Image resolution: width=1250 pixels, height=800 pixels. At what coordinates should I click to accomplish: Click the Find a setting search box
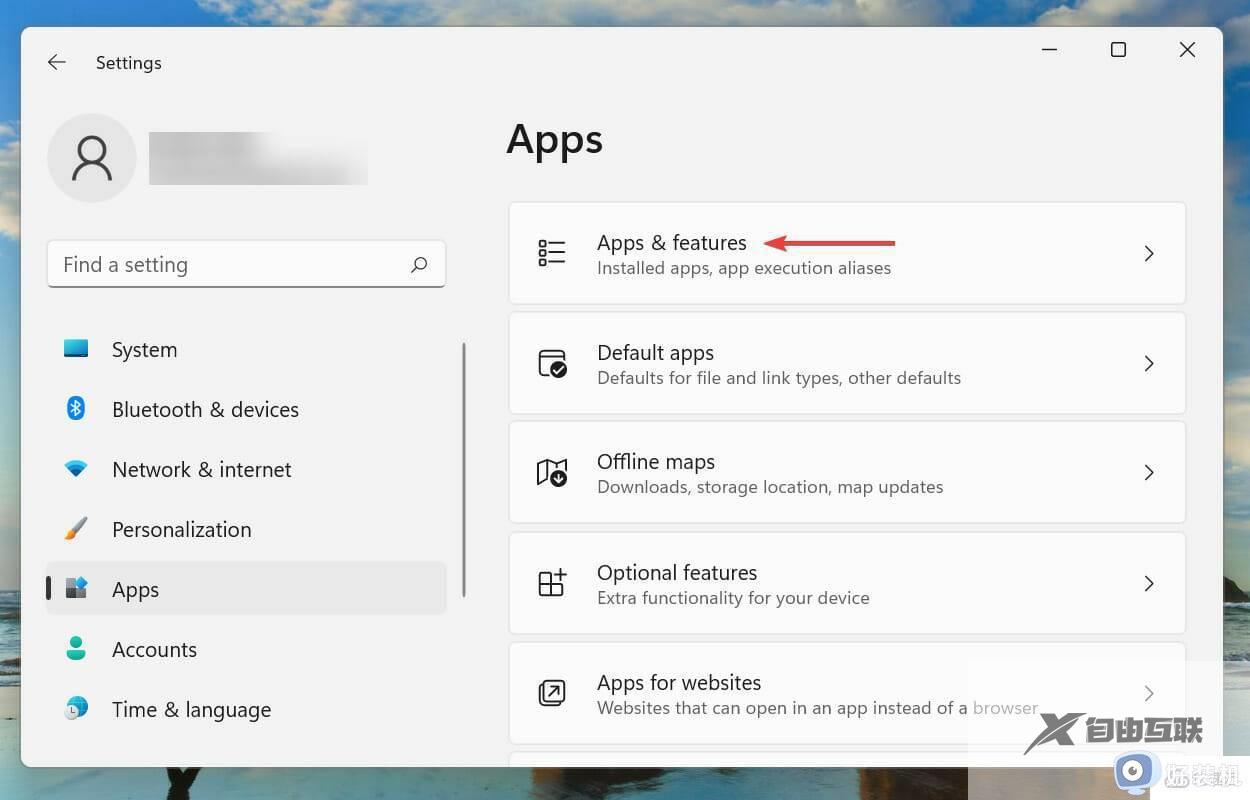click(x=230, y=265)
